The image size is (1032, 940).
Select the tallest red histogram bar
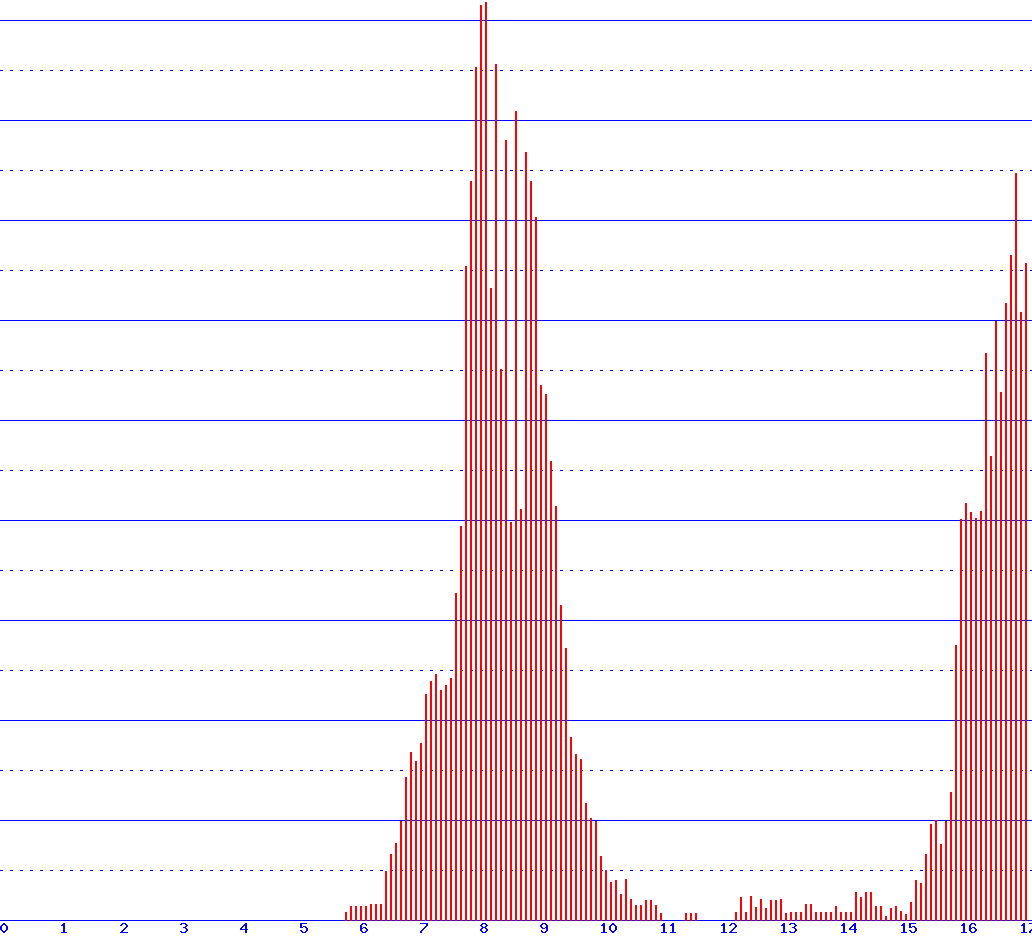click(x=486, y=461)
